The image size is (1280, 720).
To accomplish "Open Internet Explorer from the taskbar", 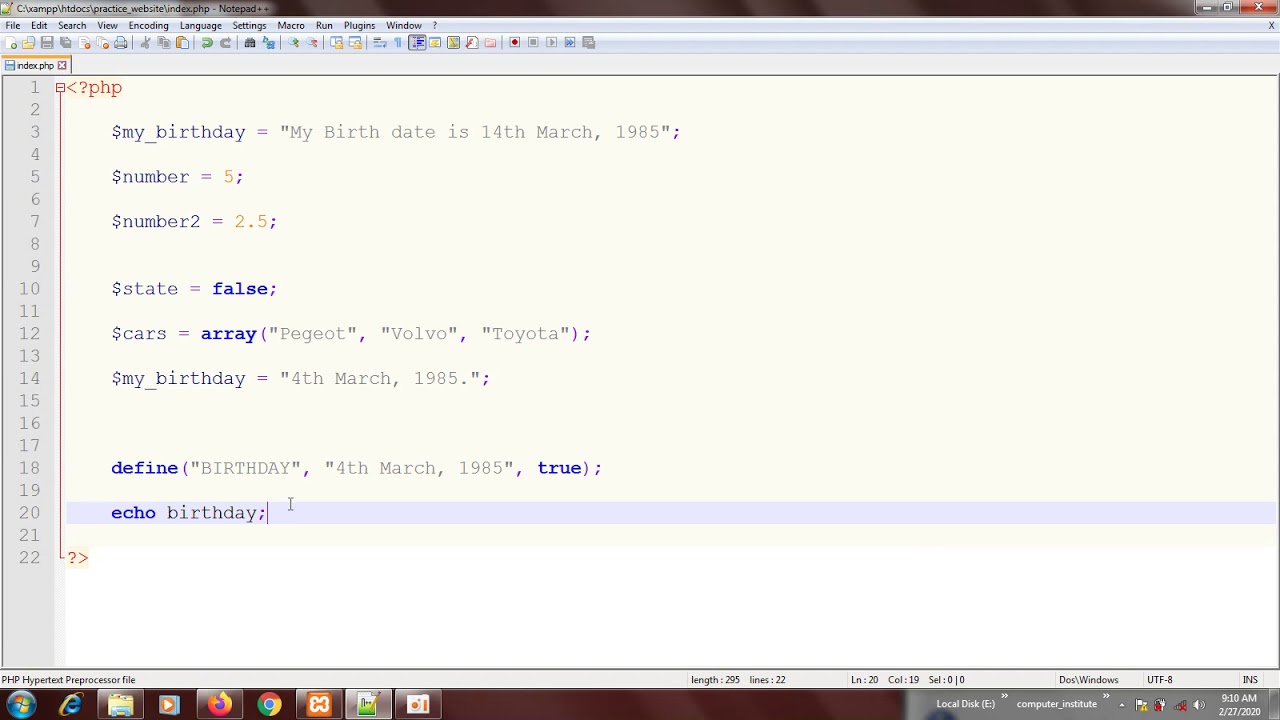I will coord(71,705).
